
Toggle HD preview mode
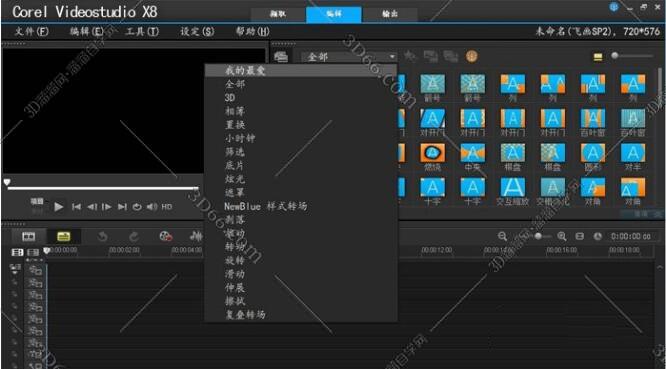pos(167,207)
